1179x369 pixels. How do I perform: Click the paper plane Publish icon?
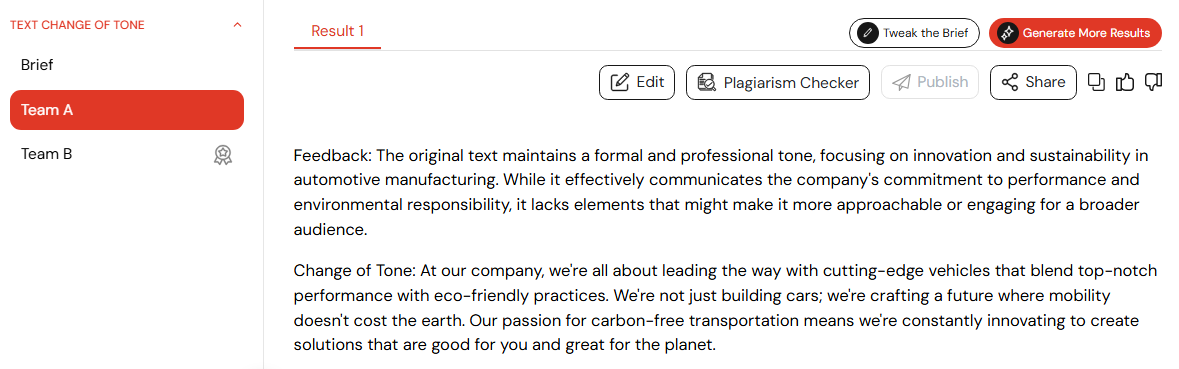(901, 83)
